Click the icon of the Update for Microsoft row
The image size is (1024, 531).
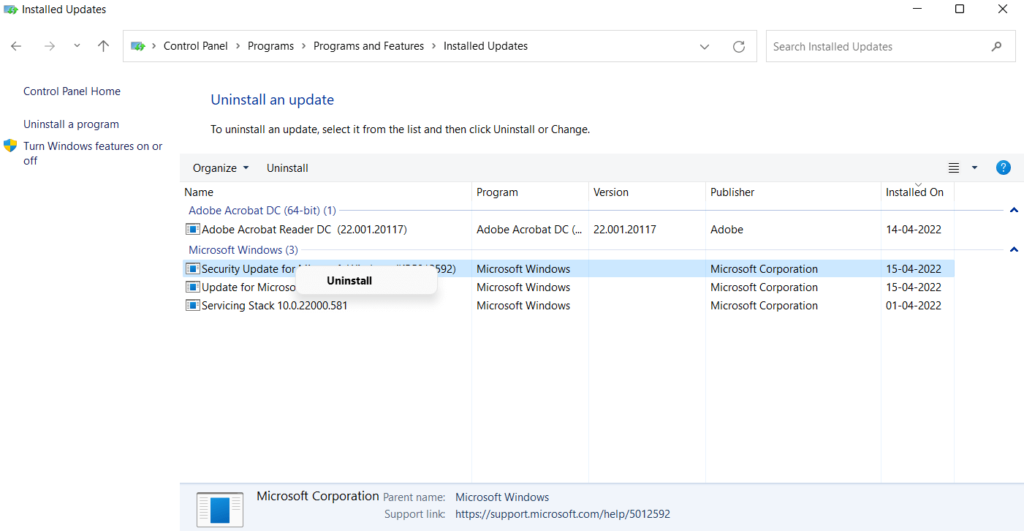tap(192, 287)
